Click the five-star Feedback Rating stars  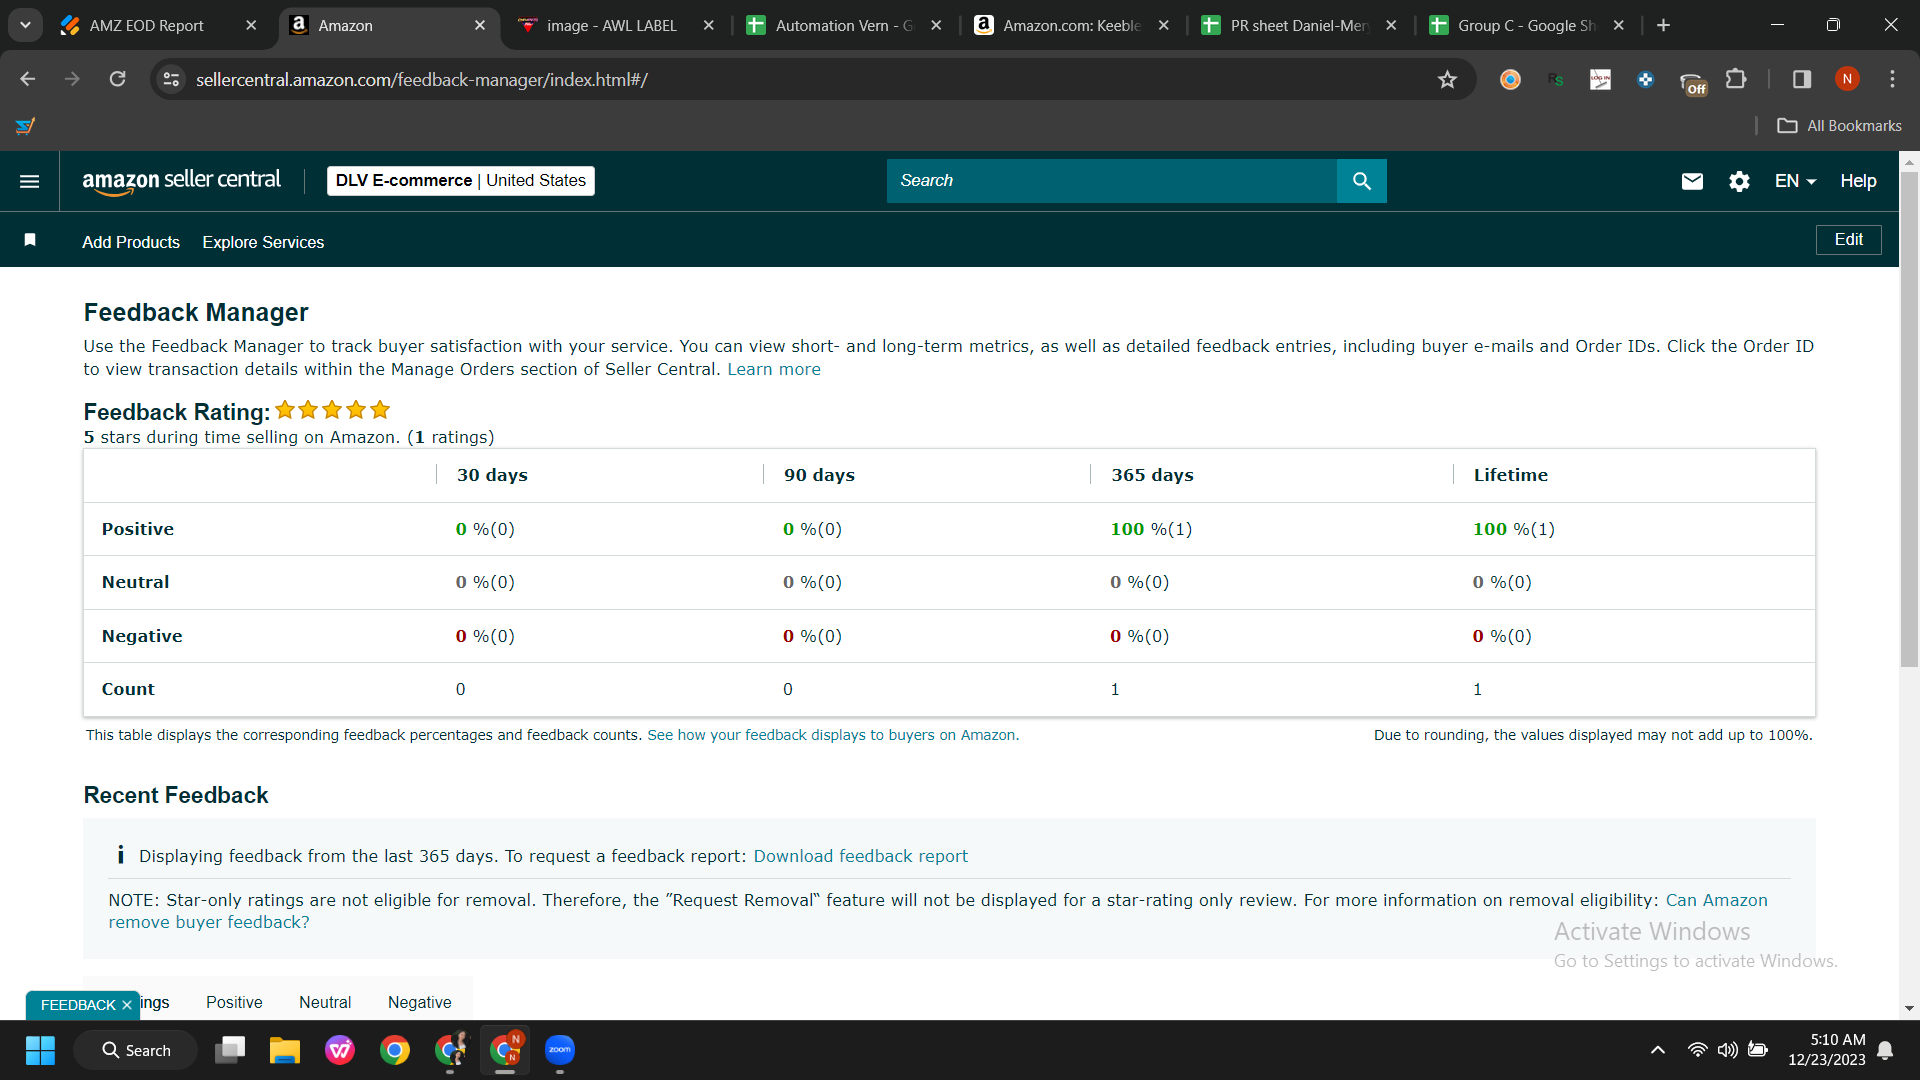[332, 410]
